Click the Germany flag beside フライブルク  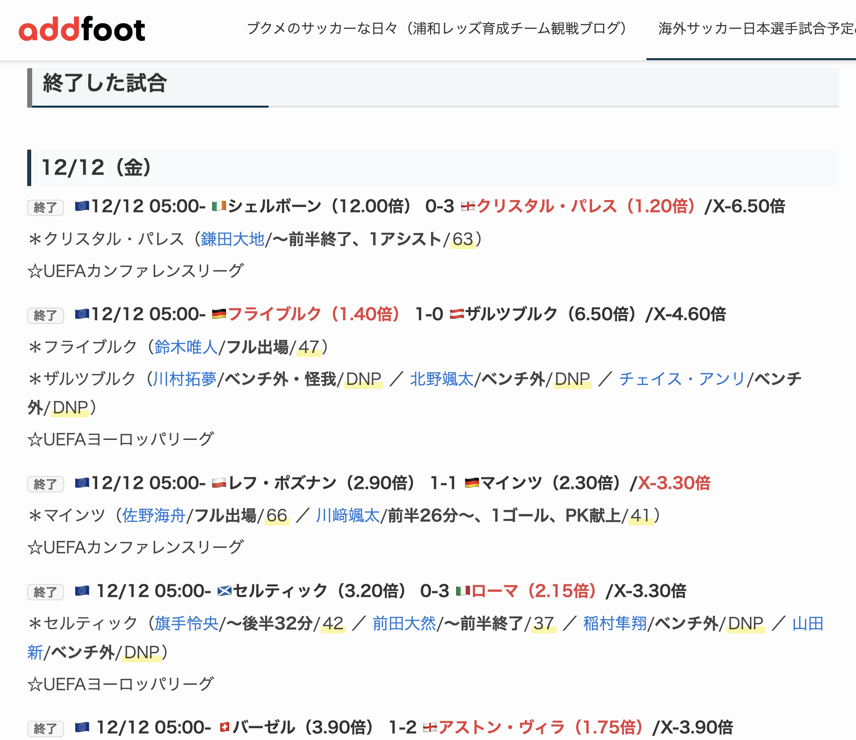[219, 315]
